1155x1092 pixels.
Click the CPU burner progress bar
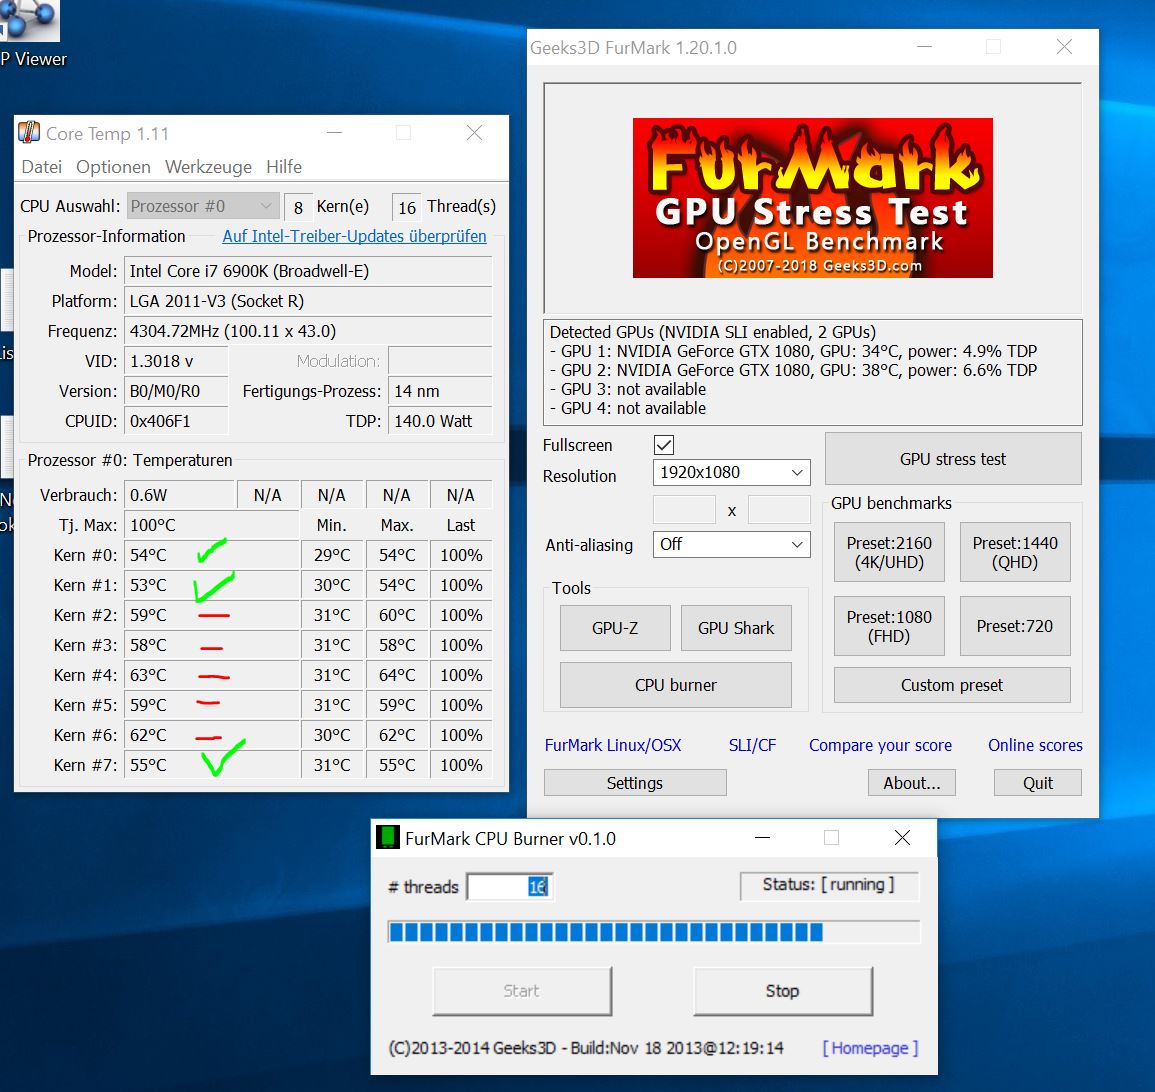[x=653, y=933]
